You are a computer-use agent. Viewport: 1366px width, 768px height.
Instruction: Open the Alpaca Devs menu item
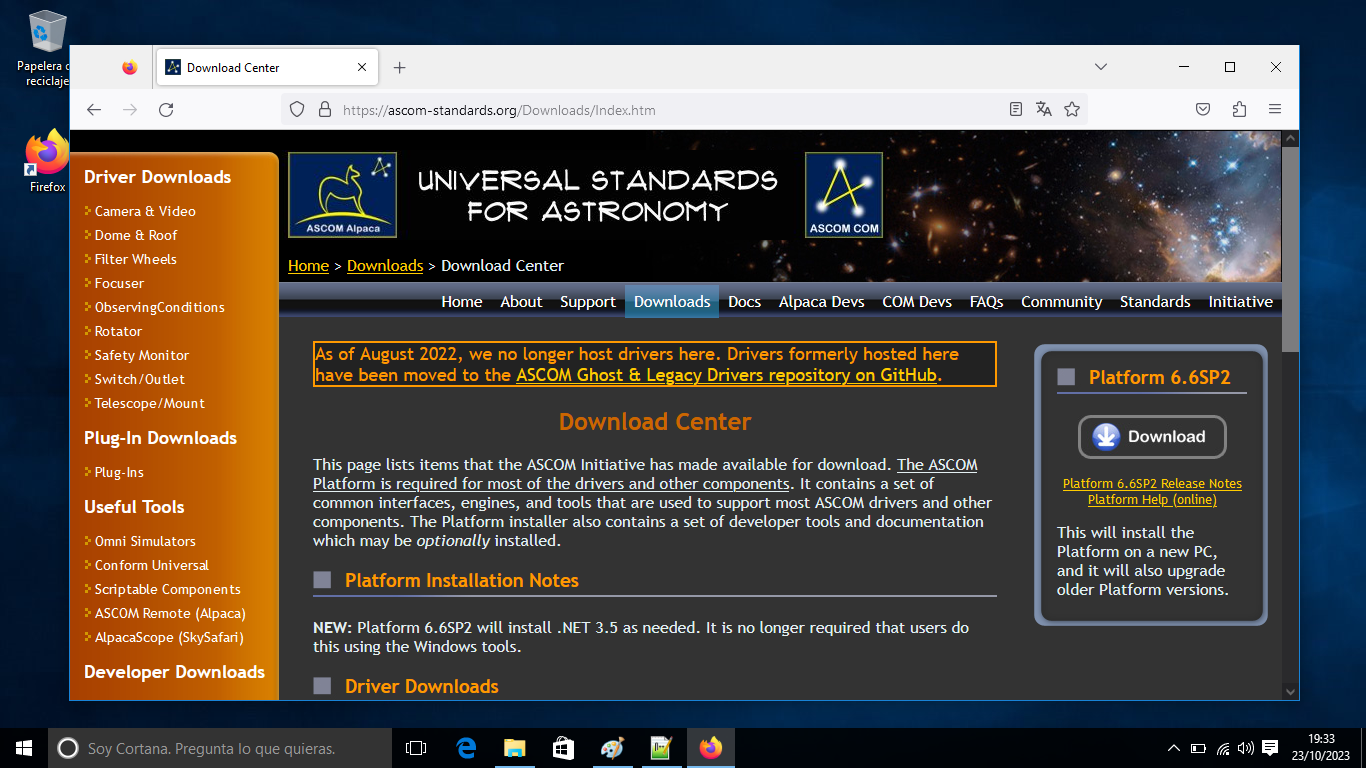[x=822, y=302]
